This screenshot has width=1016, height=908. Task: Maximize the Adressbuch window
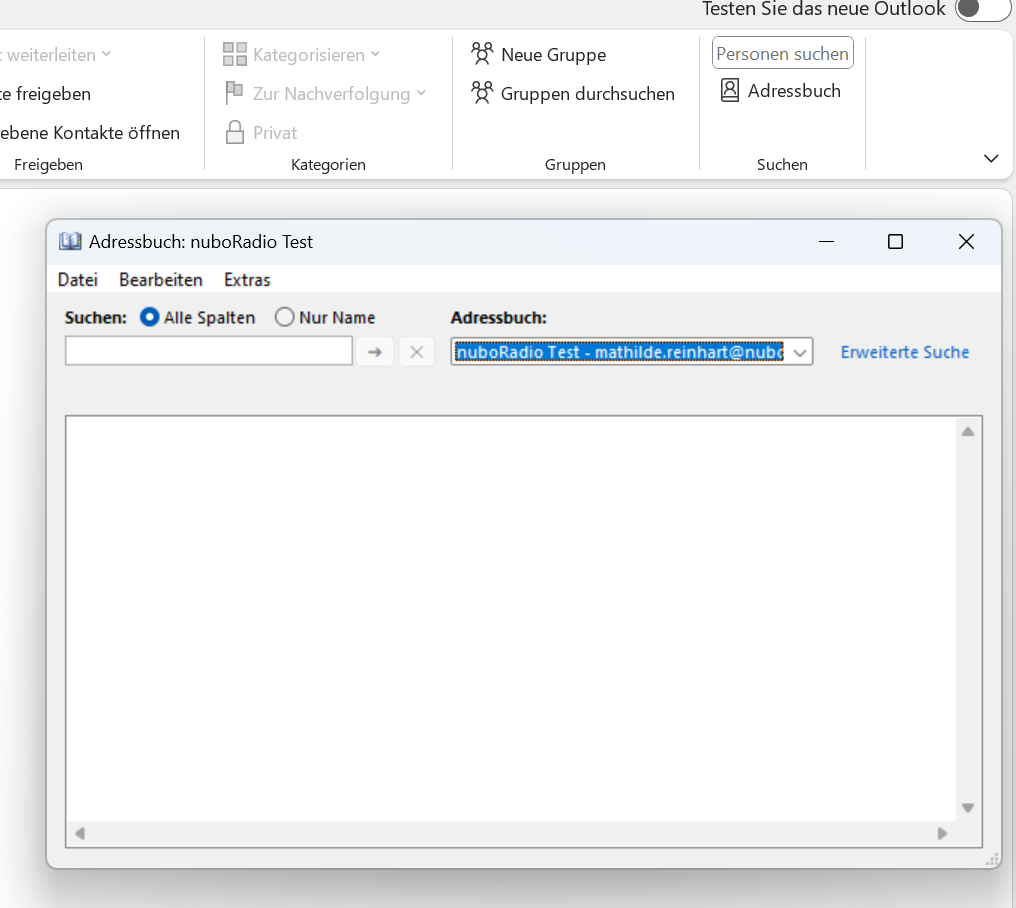coord(895,242)
